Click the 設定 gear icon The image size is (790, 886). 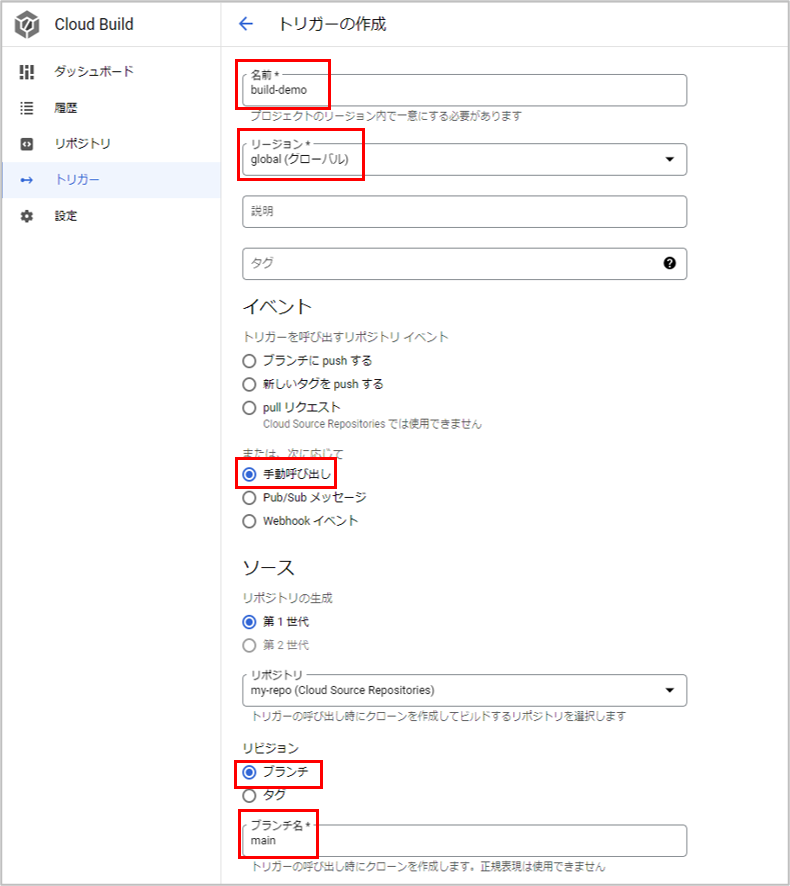[x=27, y=216]
